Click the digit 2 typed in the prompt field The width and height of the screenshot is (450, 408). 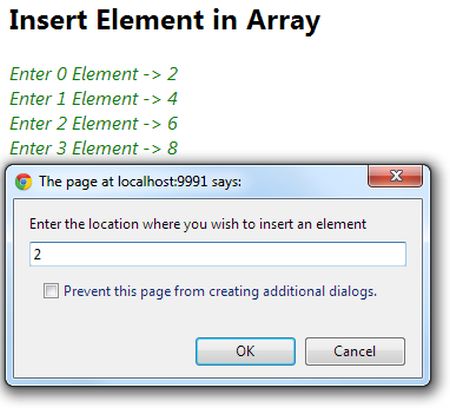tap(37, 254)
